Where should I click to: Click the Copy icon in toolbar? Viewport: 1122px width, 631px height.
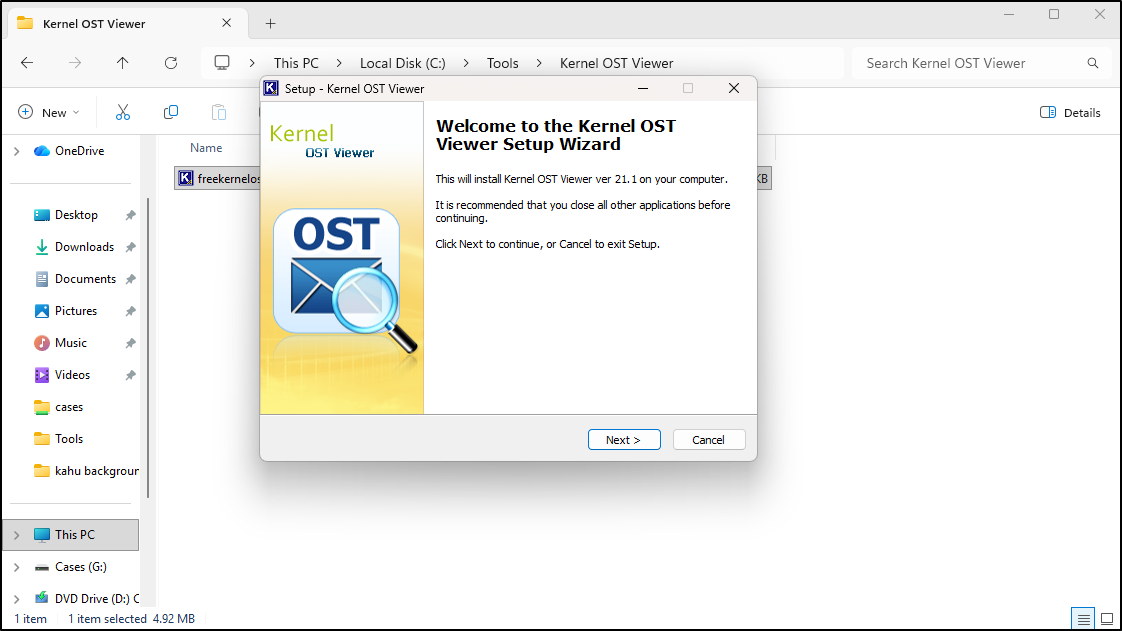[171, 112]
